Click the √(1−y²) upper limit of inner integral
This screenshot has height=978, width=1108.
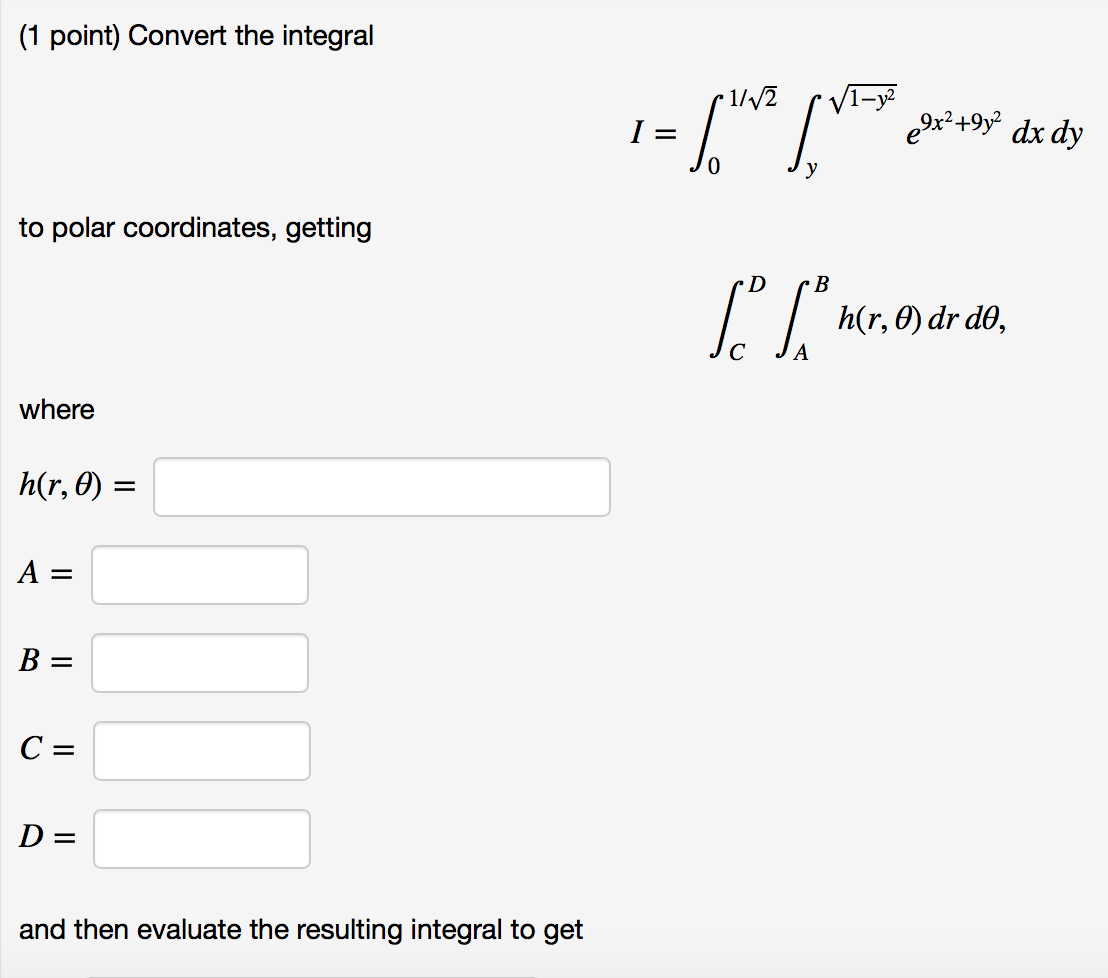[x=863, y=99]
